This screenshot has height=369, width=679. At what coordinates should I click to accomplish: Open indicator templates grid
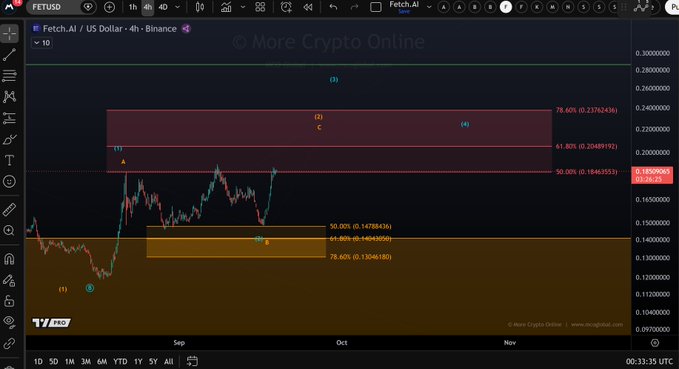pos(260,7)
